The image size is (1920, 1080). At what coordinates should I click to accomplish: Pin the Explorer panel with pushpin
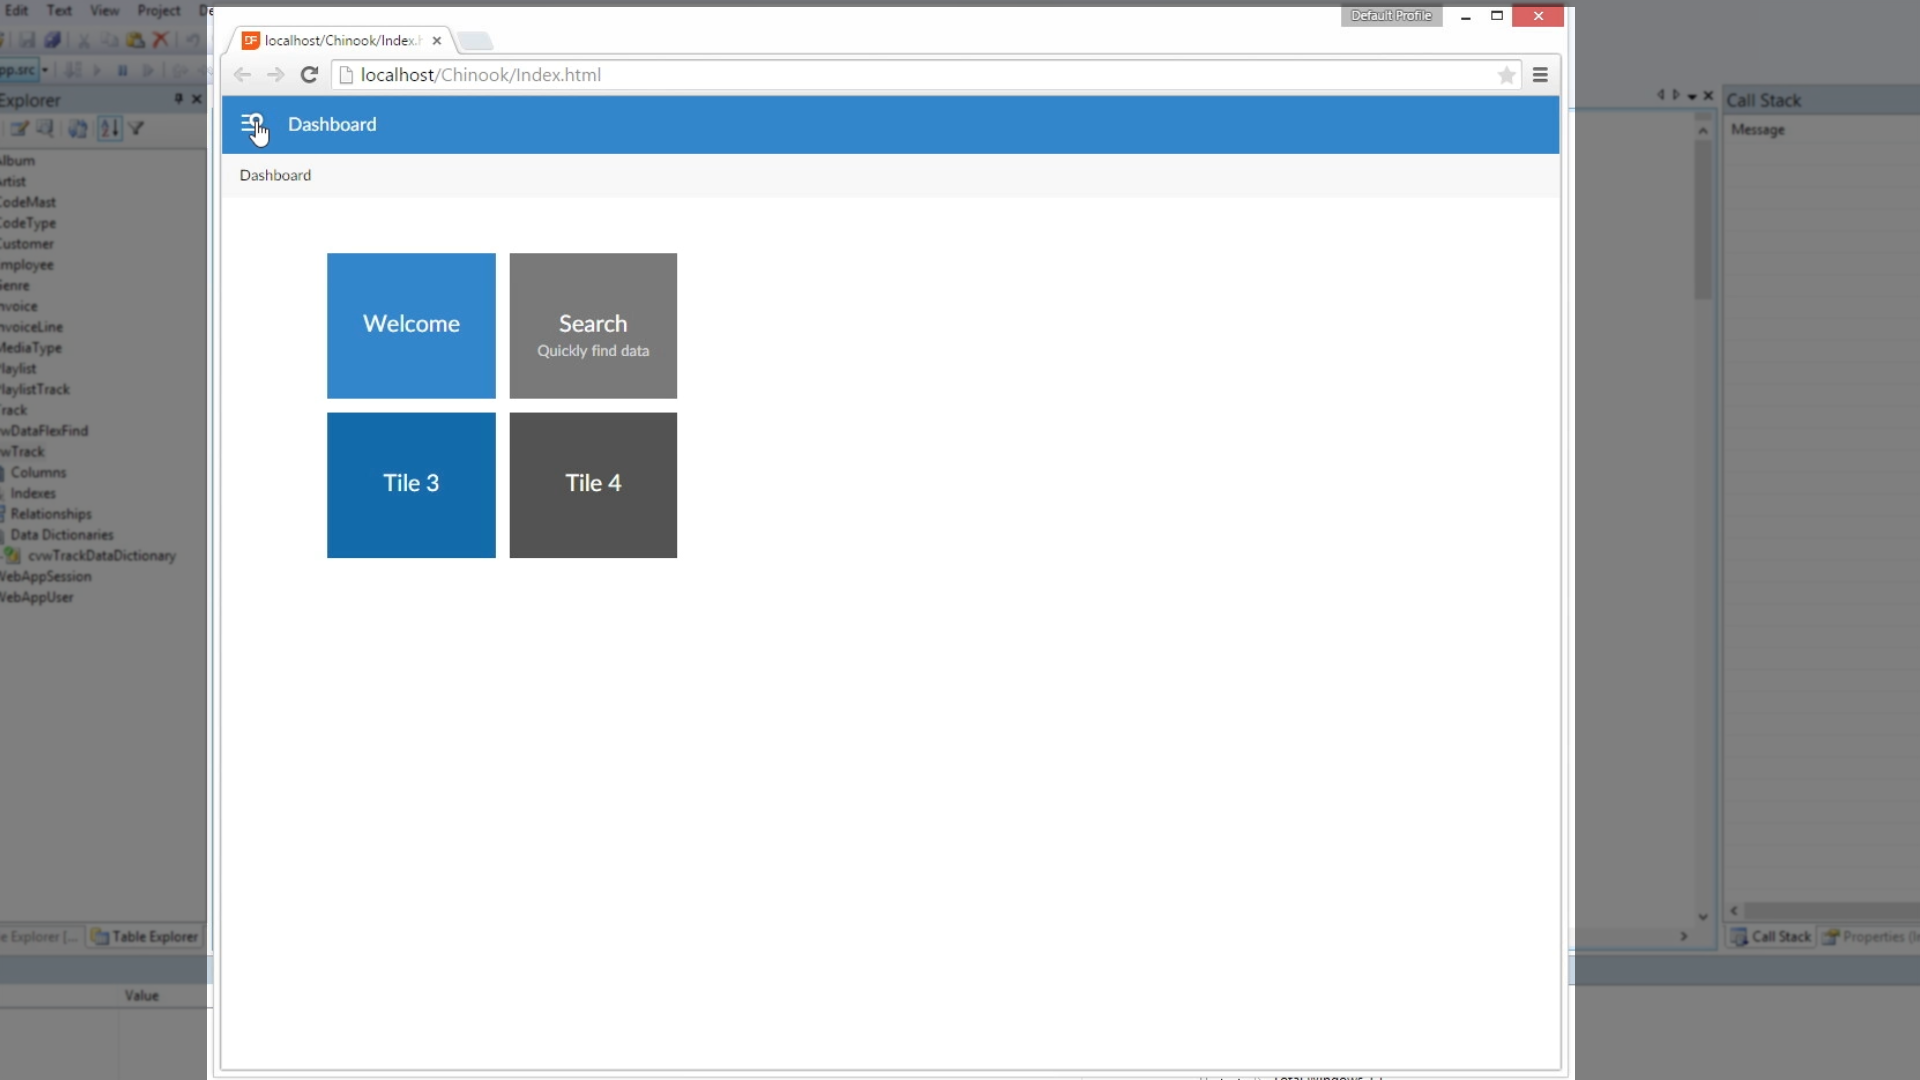tap(178, 99)
